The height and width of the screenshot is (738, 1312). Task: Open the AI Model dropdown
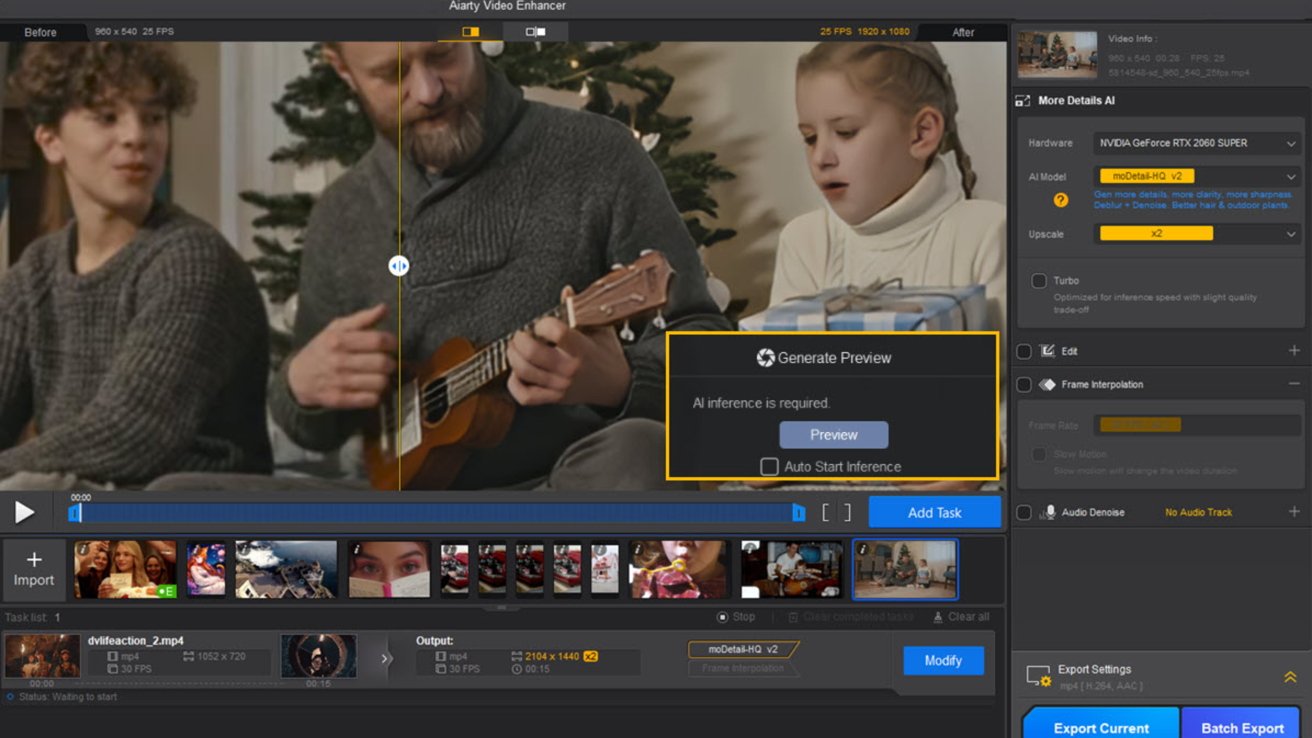pos(1196,177)
